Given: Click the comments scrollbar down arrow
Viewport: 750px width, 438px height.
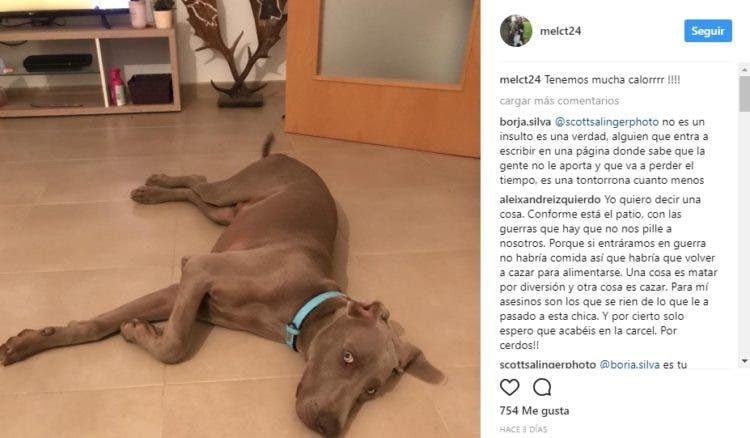Looking at the screenshot, I should (x=744, y=361).
